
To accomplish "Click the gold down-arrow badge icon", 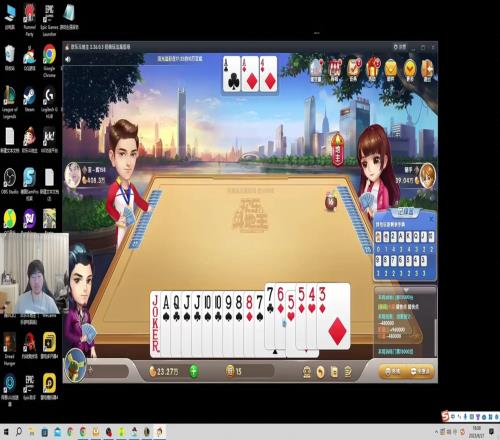I will pos(410,70).
